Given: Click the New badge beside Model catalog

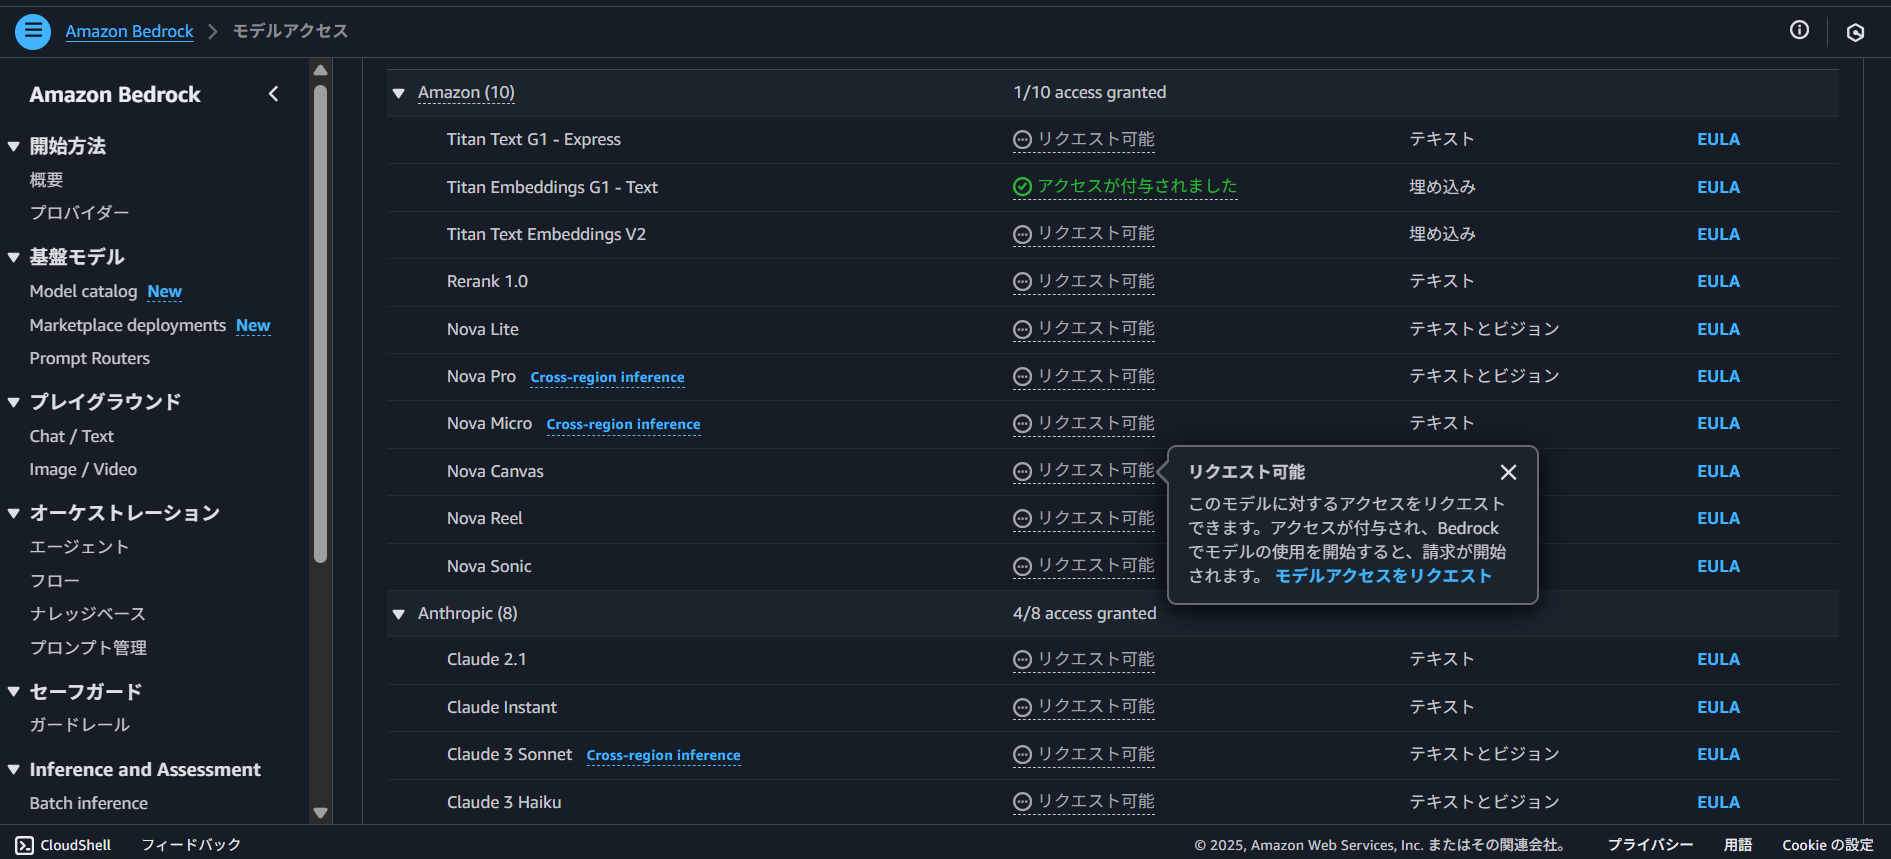Looking at the screenshot, I should point(164,291).
